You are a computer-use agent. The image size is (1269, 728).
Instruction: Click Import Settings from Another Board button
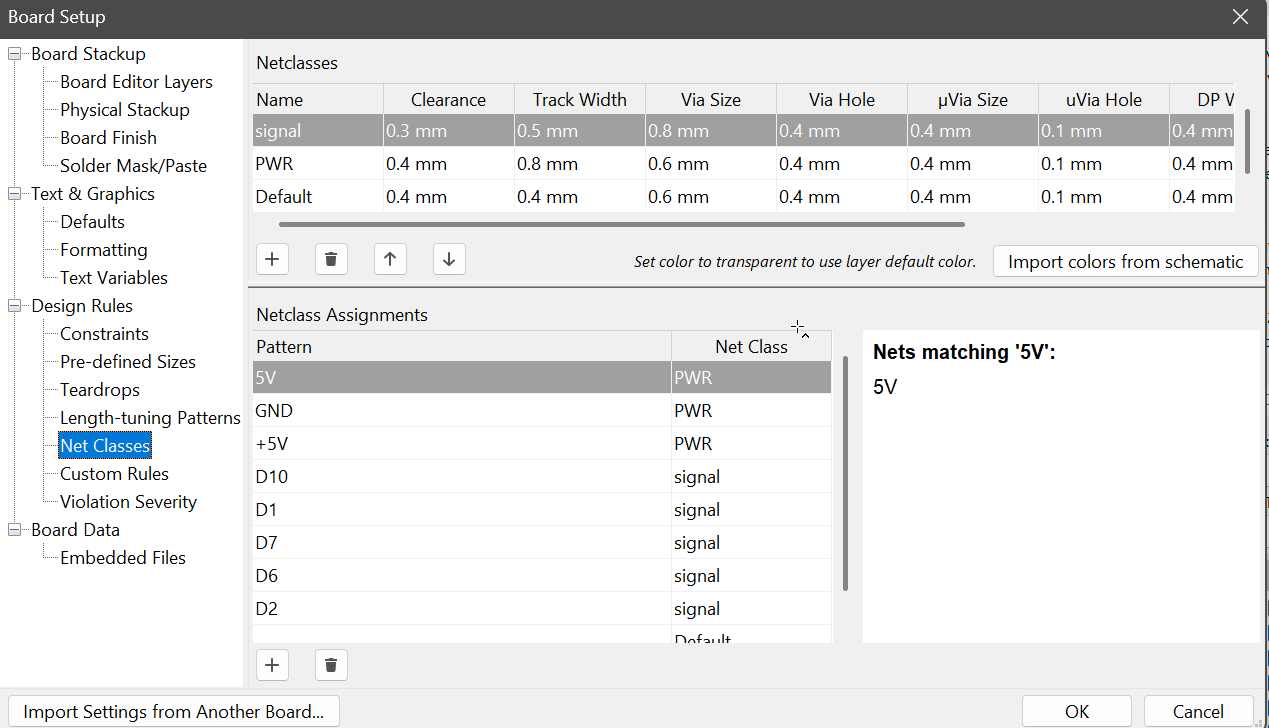173,712
